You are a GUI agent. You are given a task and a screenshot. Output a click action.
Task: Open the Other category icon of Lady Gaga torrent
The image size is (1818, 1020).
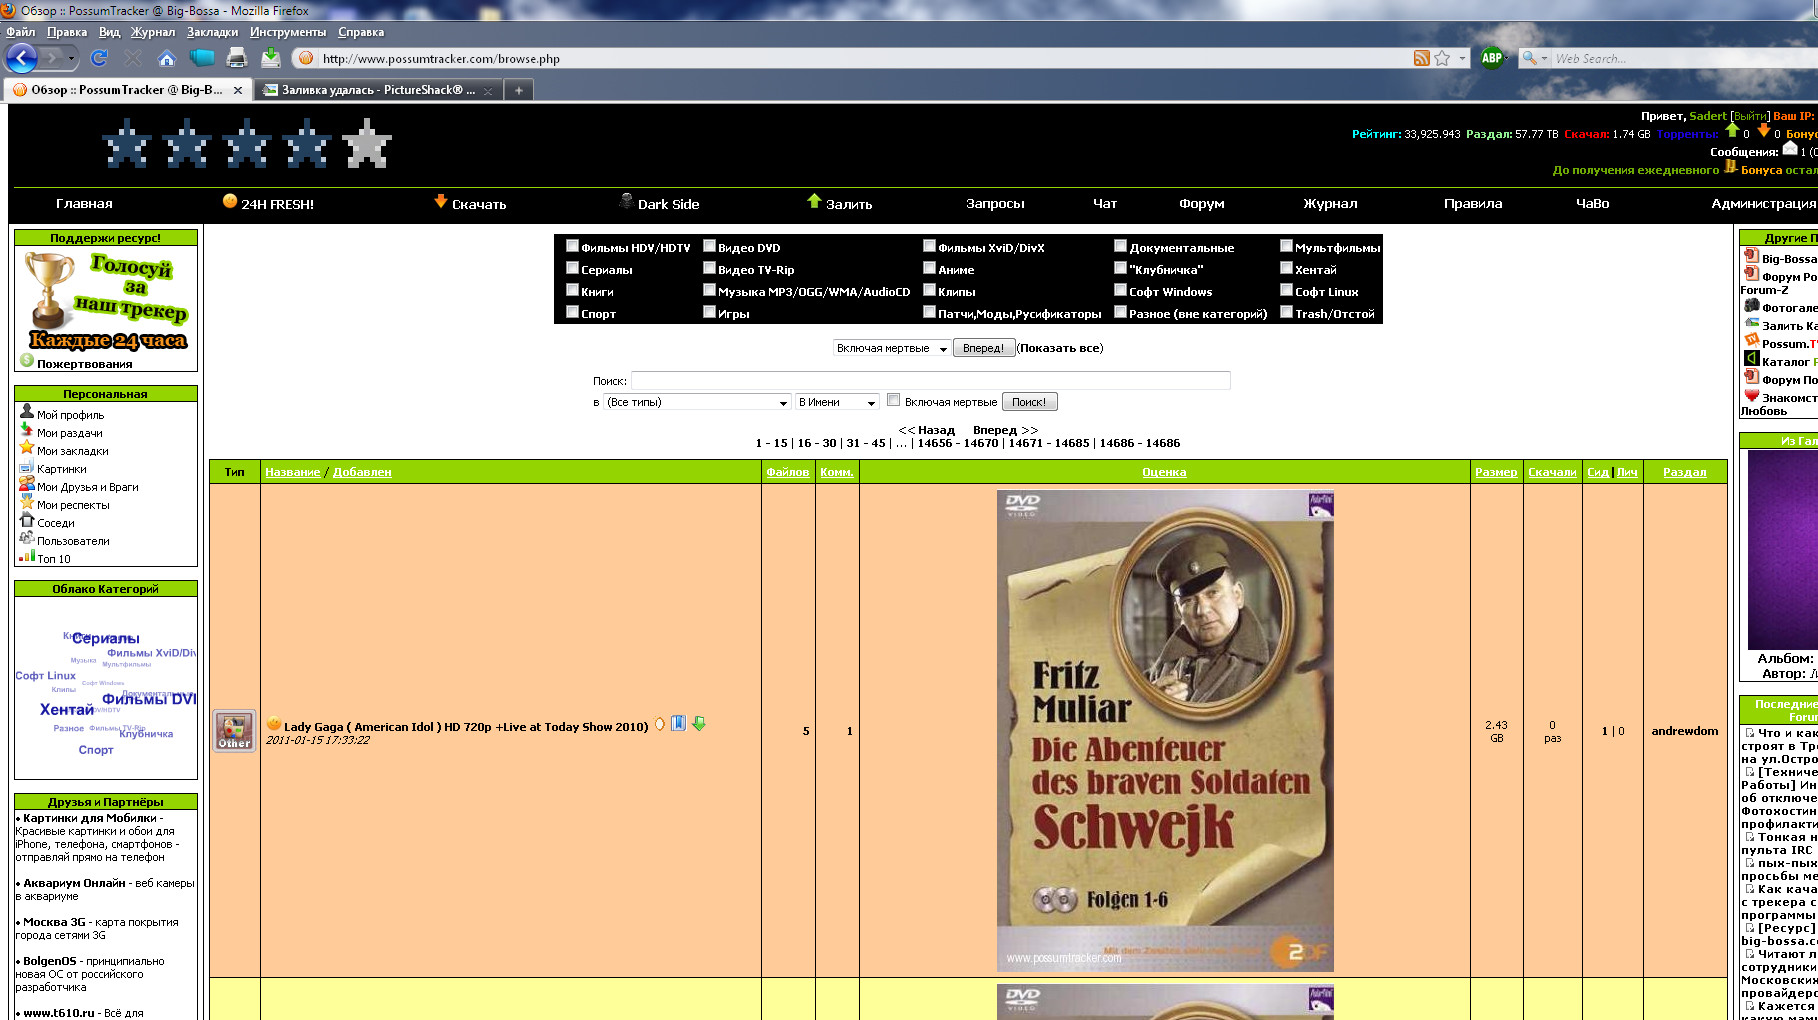[x=234, y=731]
